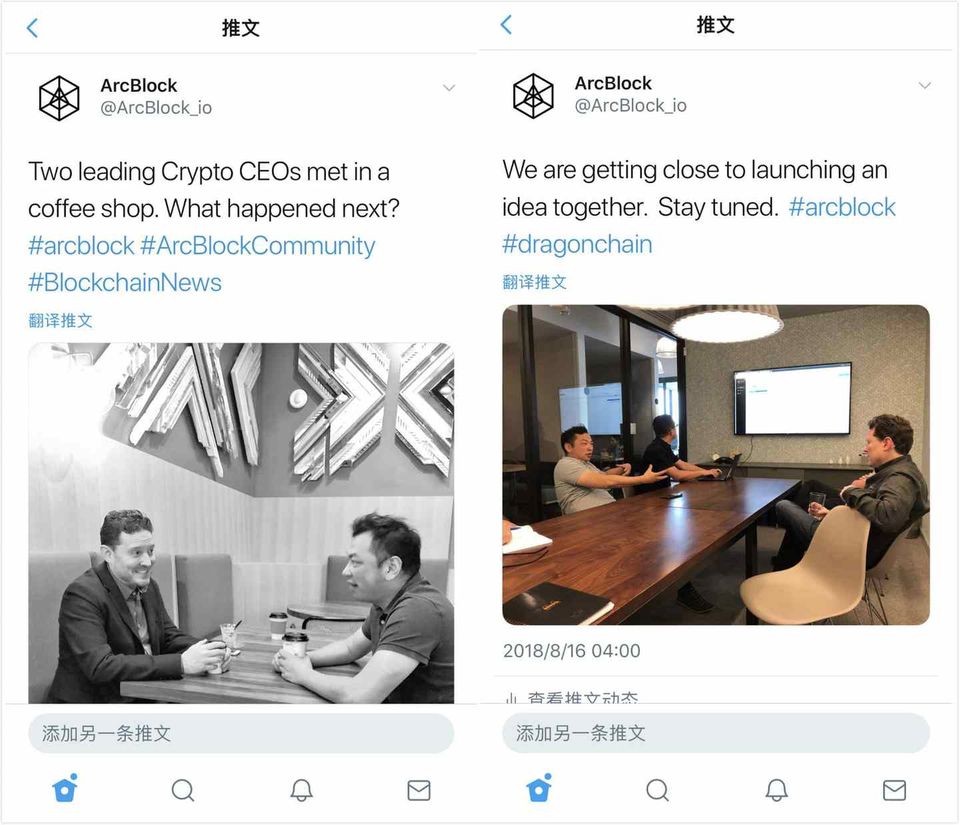Open ArcBlock profile logo in right tweet
960x825 pixels.
tap(533, 95)
